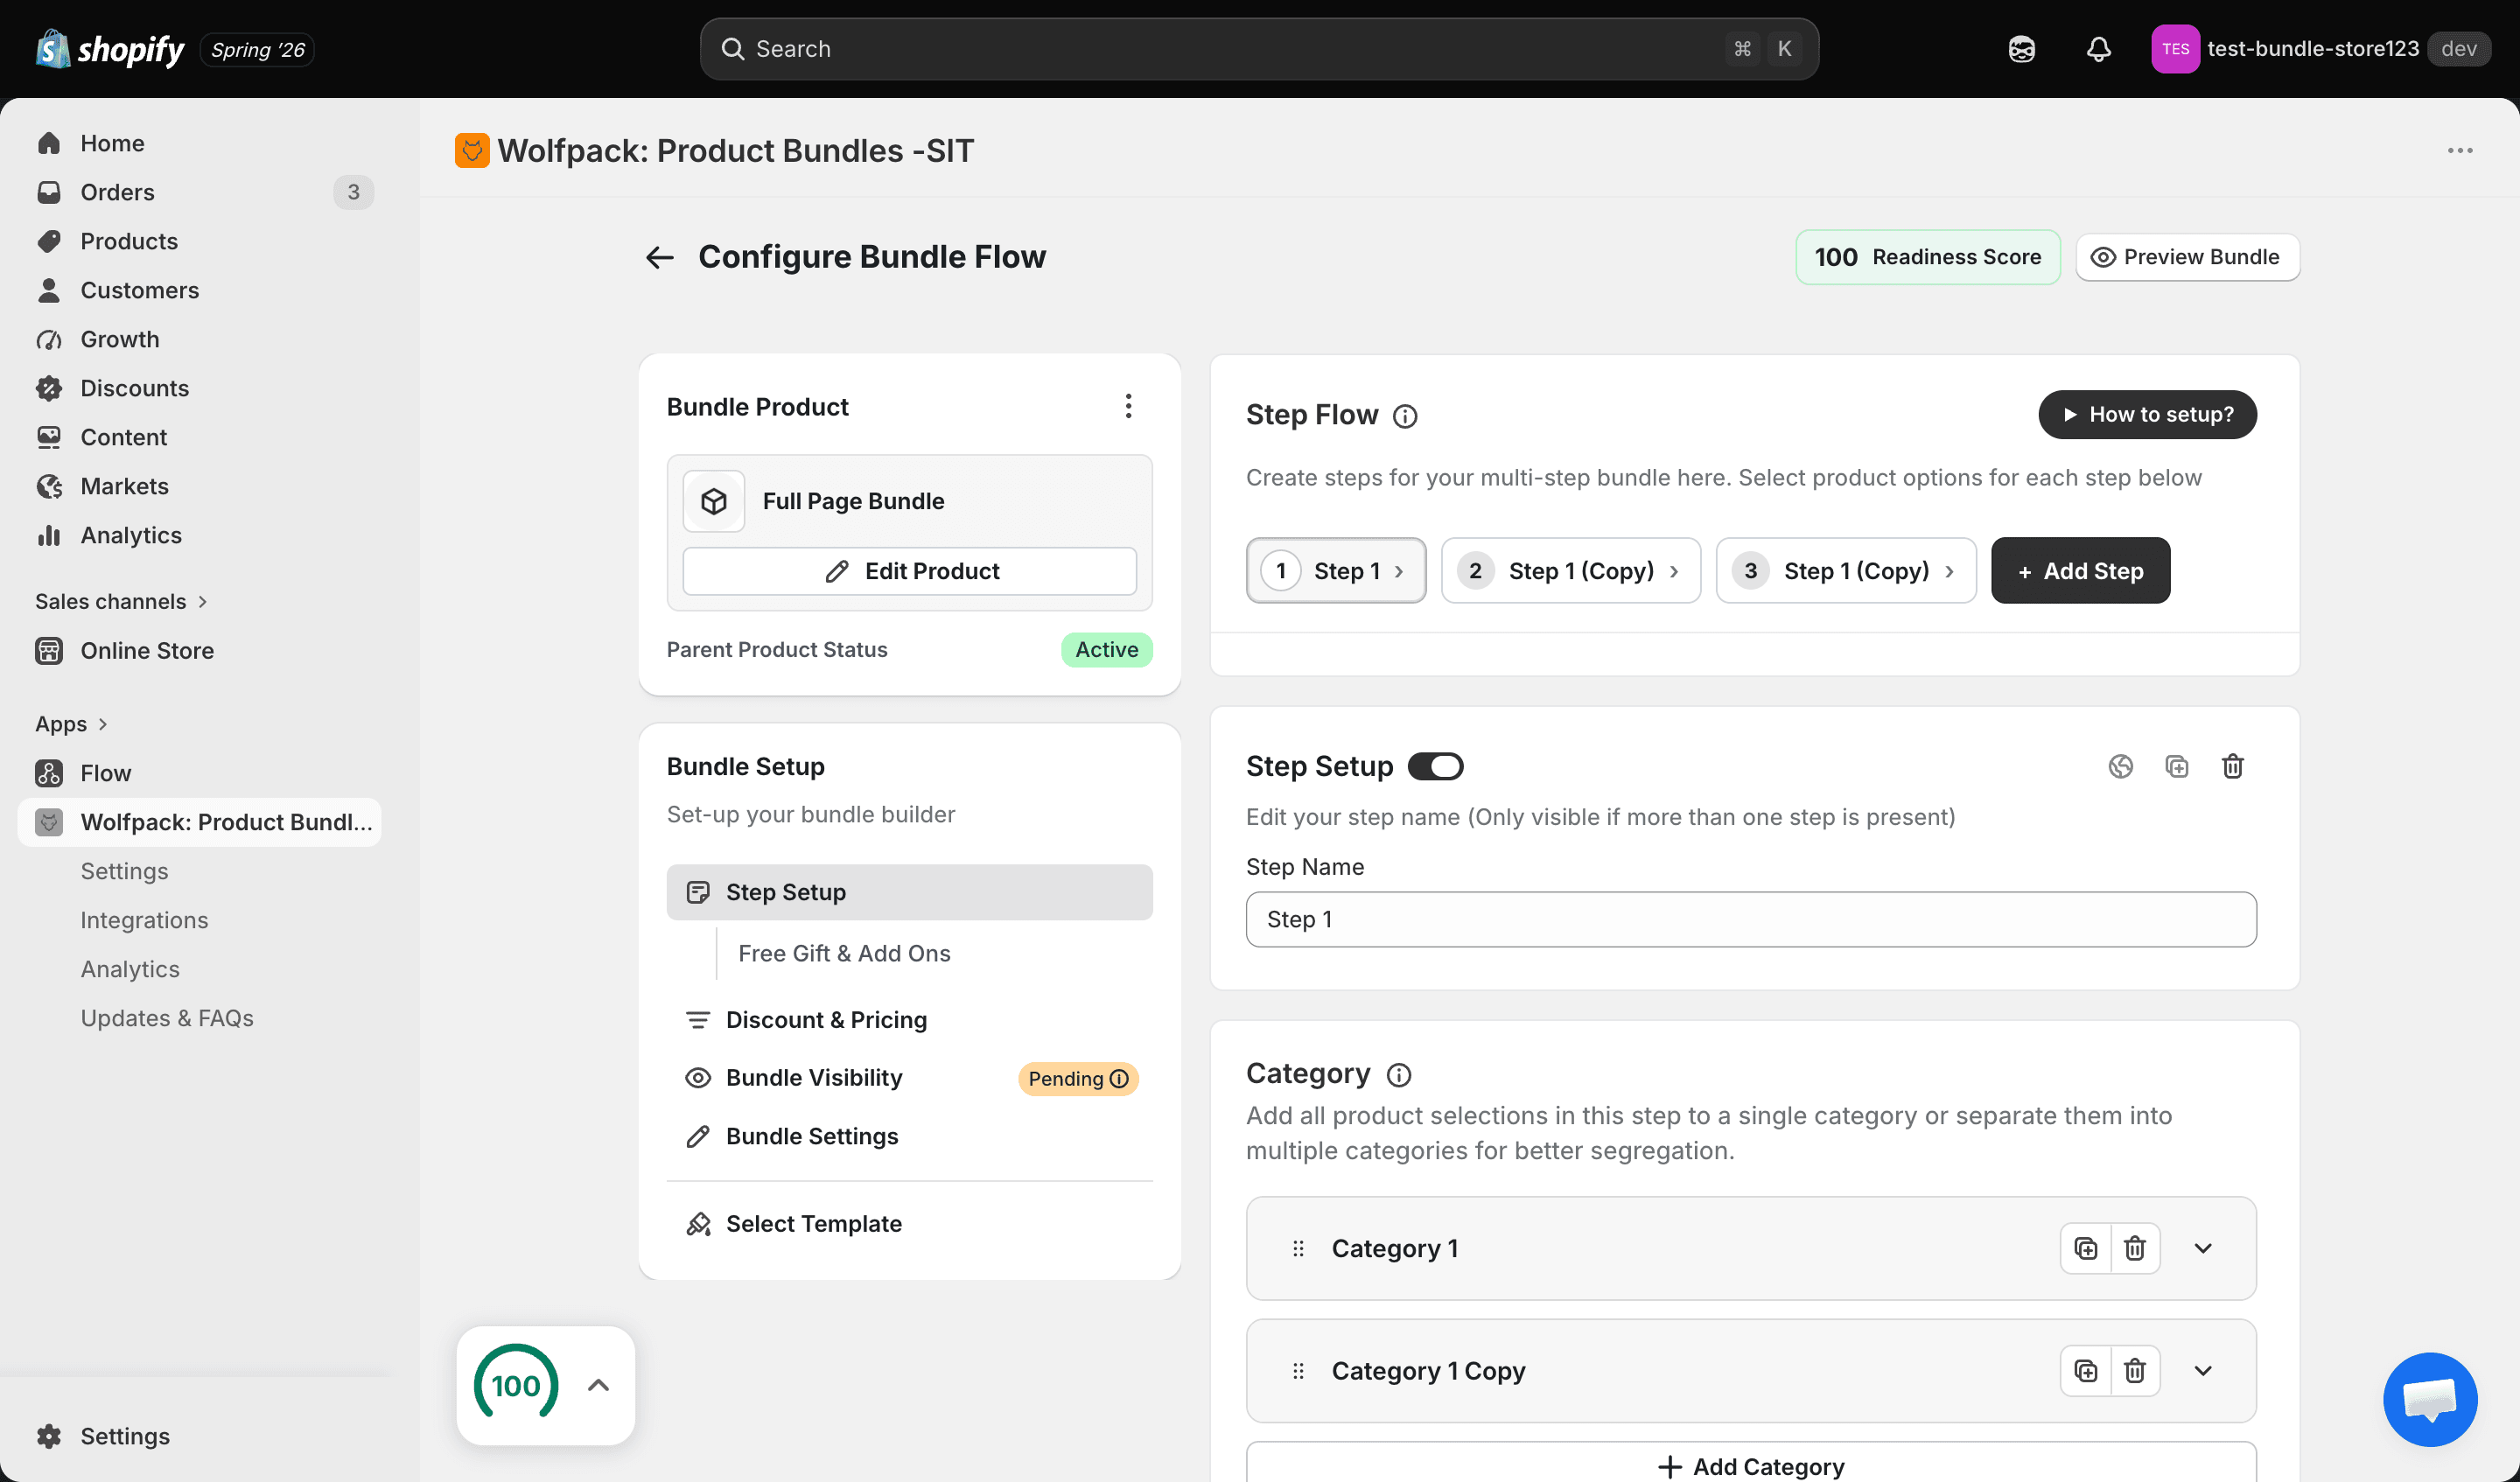The image size is (2520, 1482).
Task: Click the delete step trash icon
Action: [x=2232, y=766]
